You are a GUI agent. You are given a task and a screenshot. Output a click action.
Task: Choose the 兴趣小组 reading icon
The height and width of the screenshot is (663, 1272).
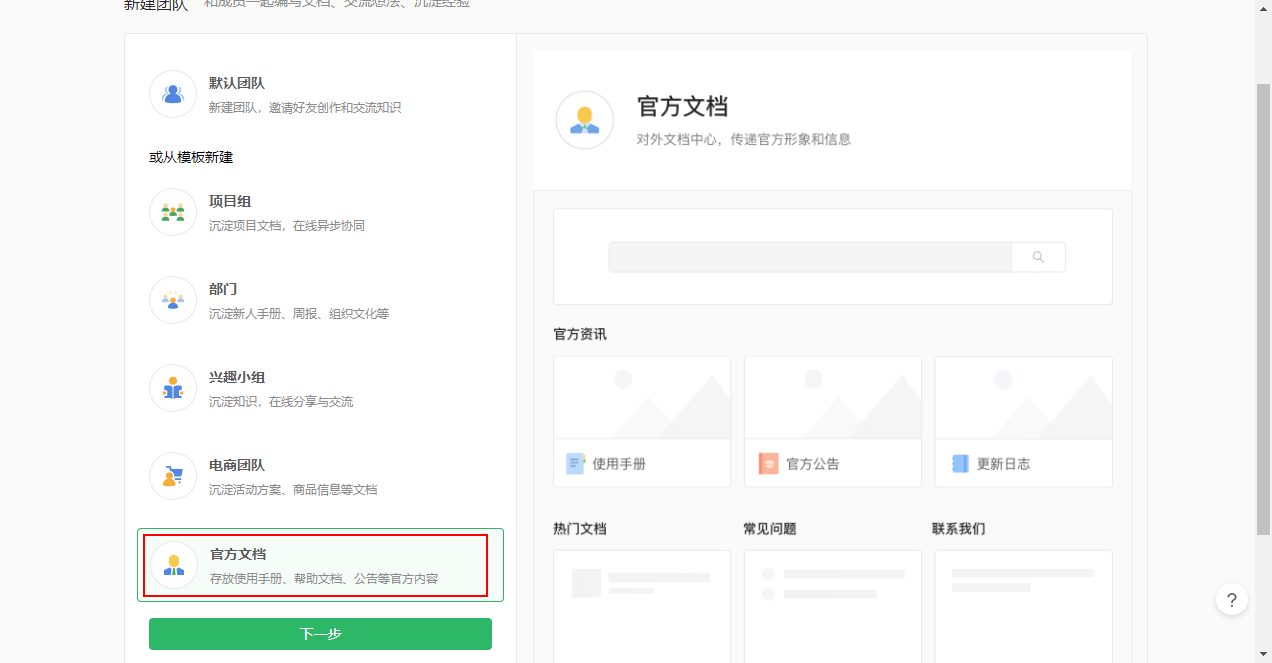(x=173, y=388)
